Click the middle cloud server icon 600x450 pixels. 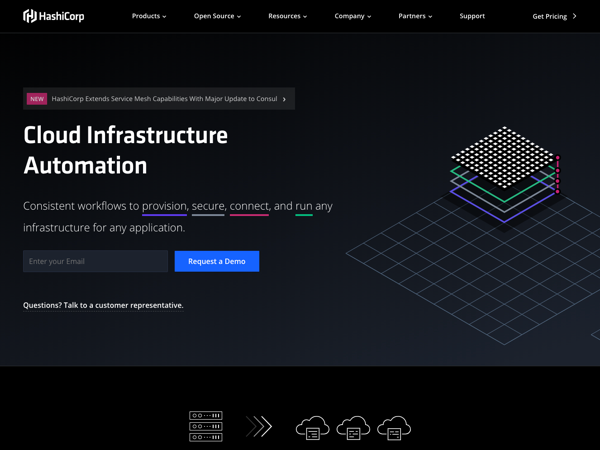coord(353,428)
